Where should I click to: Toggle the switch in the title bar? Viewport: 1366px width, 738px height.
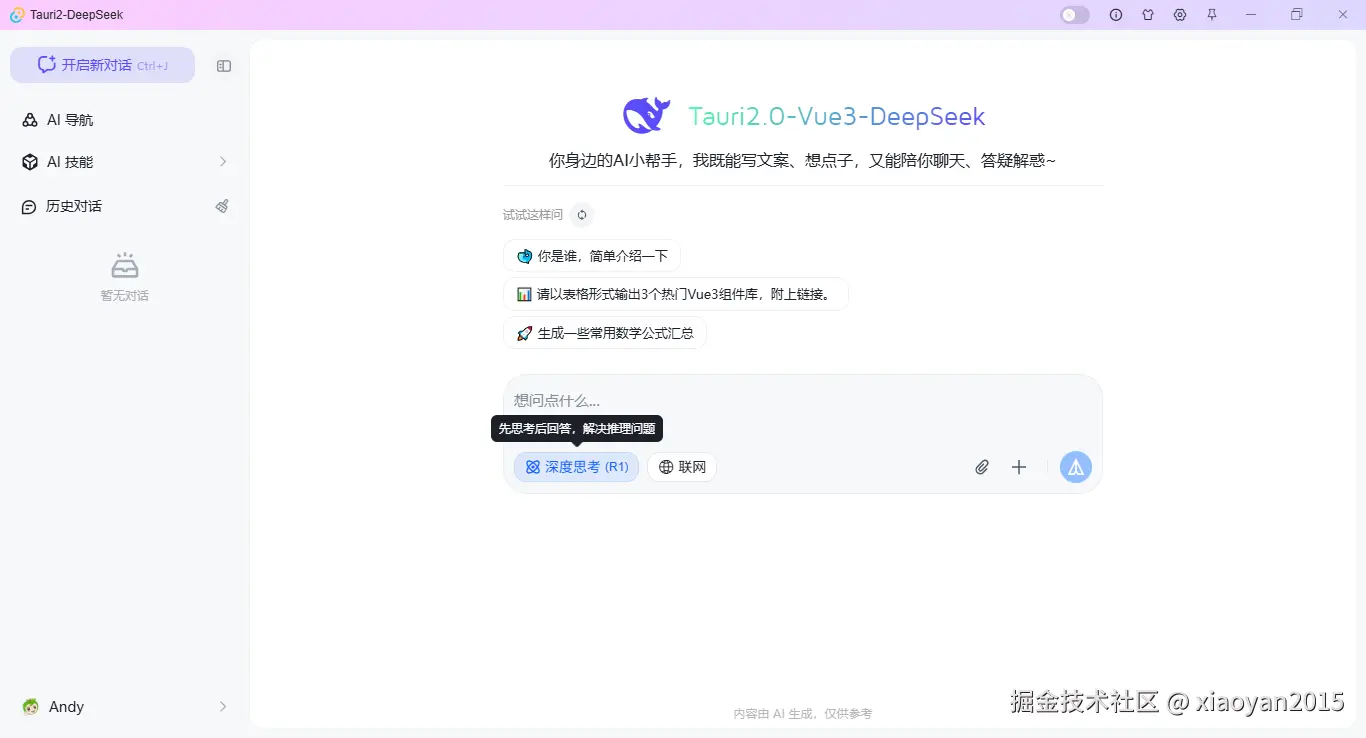[x=1074, y=15]
